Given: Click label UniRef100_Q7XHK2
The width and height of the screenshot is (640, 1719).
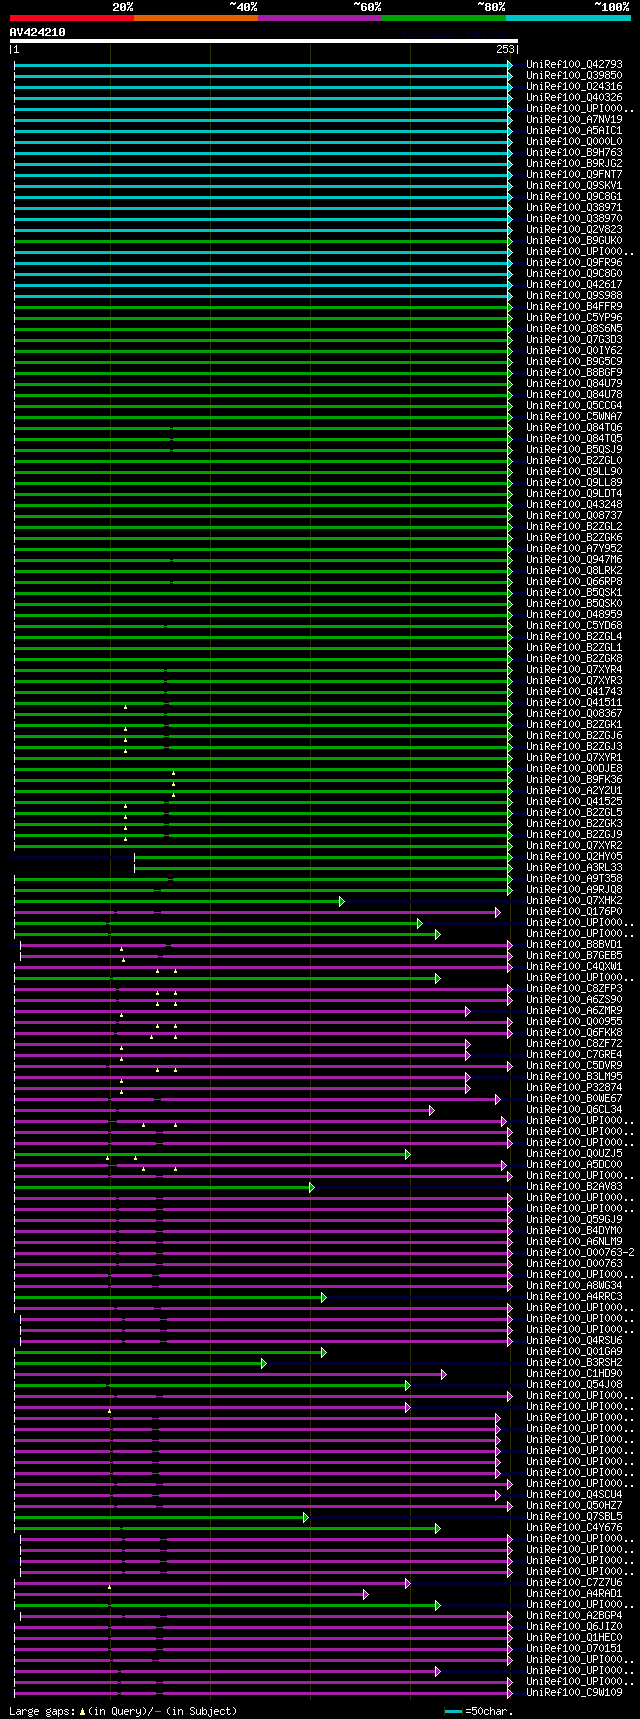Looking at the screenshot, I should [574, 900].
